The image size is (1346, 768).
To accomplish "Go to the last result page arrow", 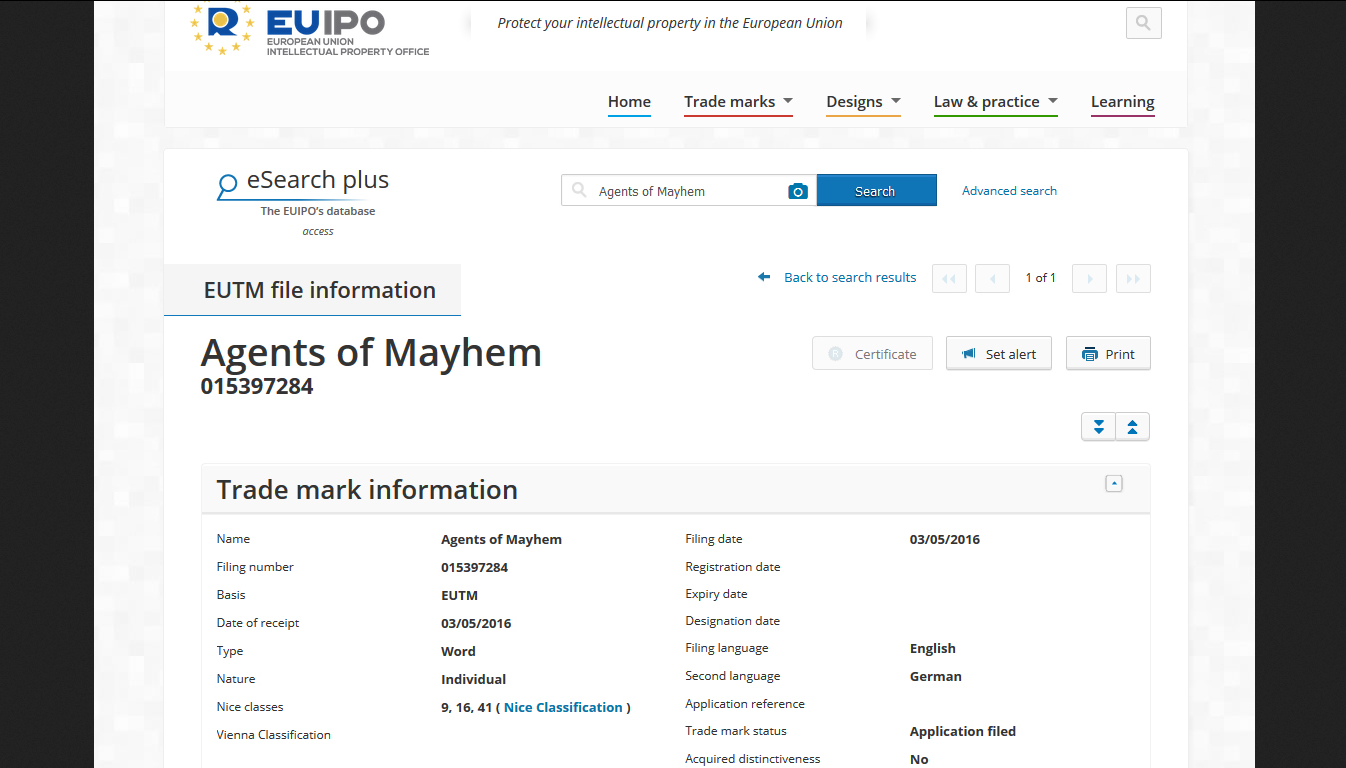I will click(1133, 278).
